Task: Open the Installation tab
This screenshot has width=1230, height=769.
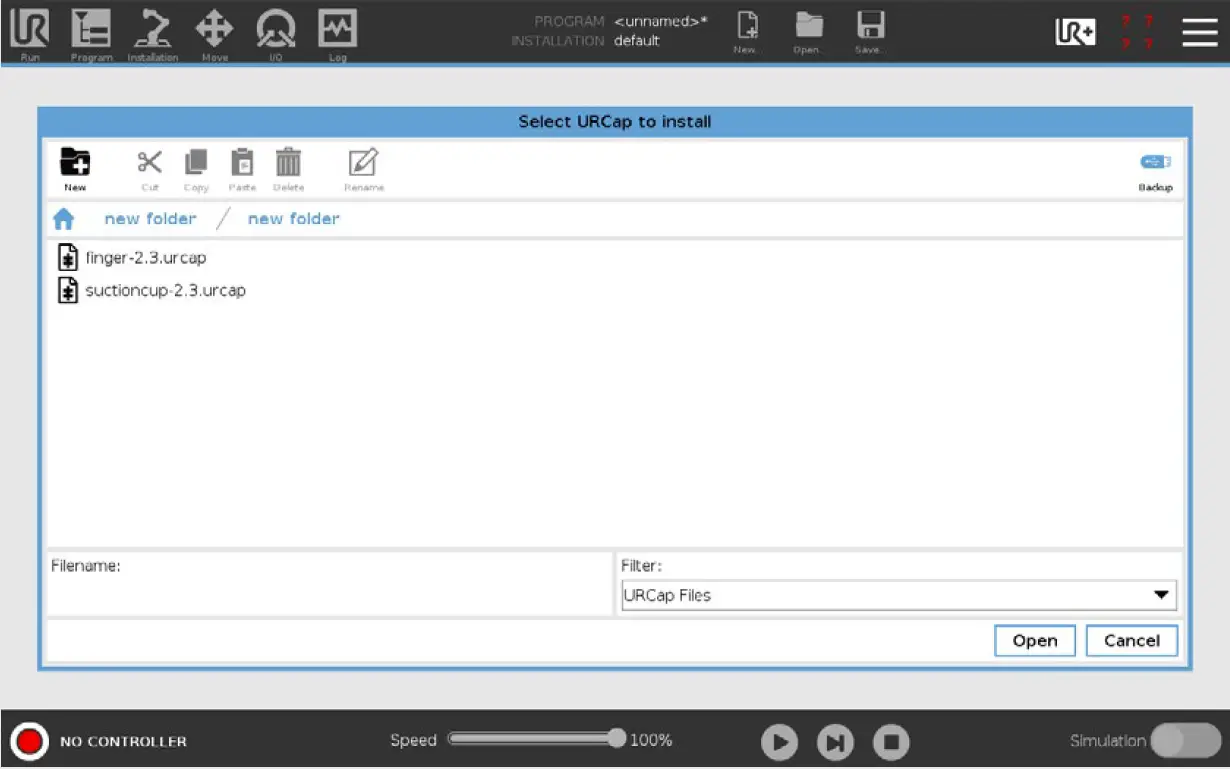Action: tap(152, 35)
